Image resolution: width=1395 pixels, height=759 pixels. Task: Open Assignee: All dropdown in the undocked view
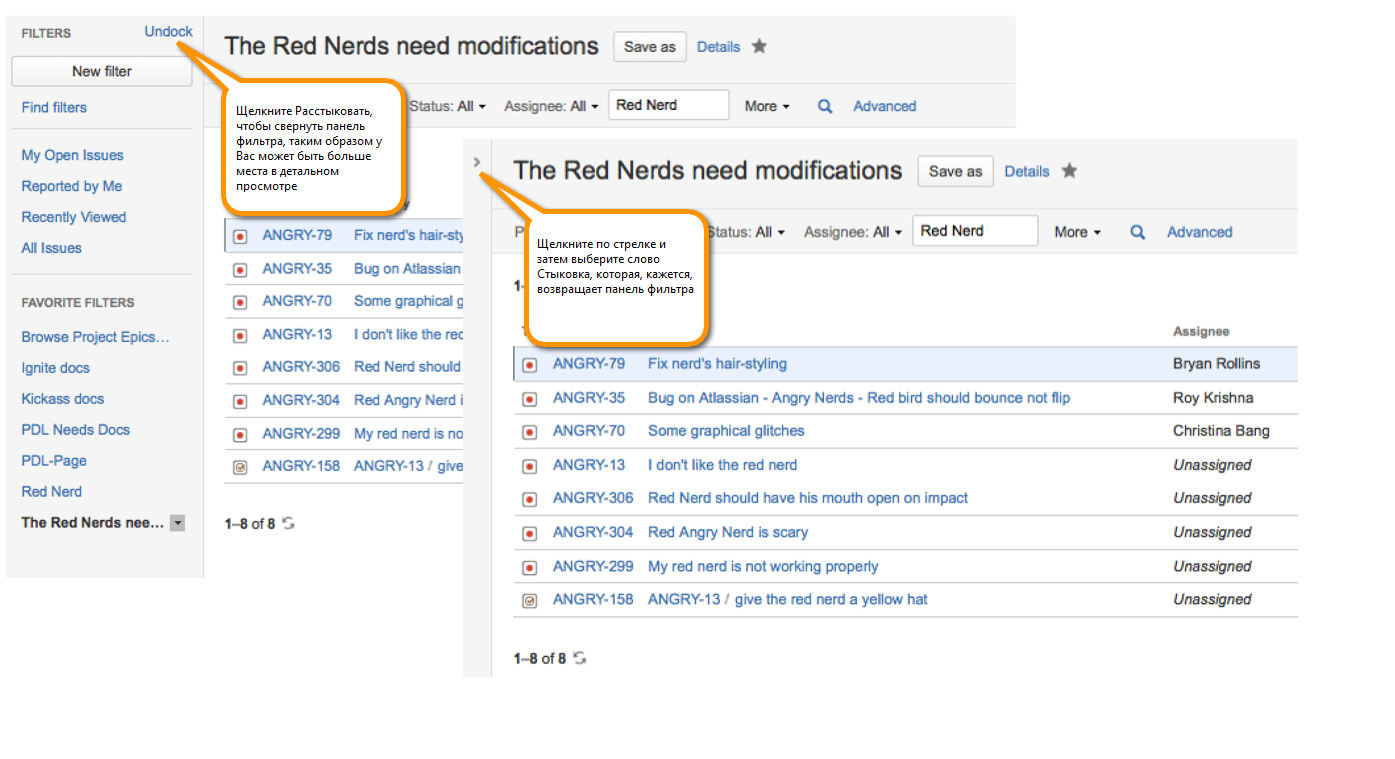pyautogui.click(x=853, y=232)
